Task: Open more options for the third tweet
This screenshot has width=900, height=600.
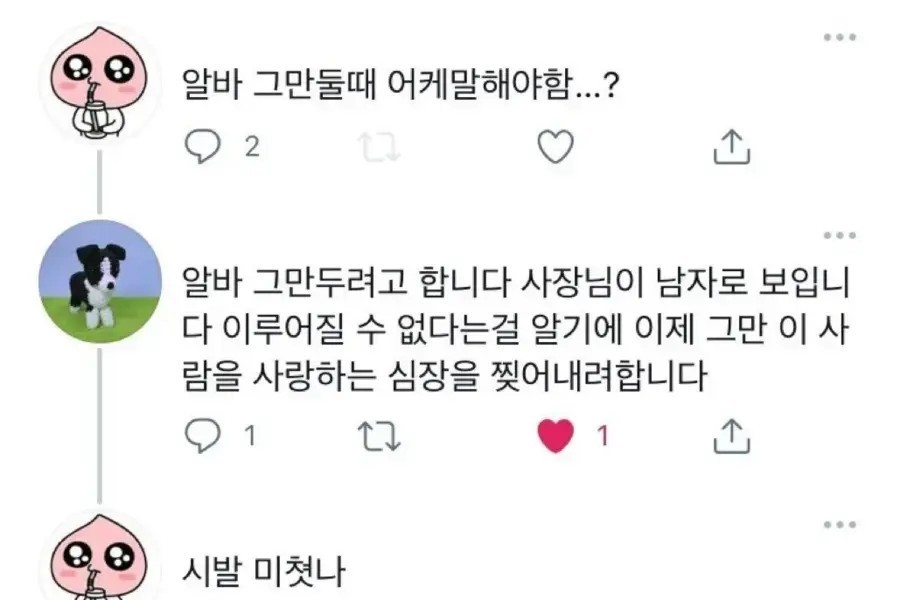Action: click(838, 524)
